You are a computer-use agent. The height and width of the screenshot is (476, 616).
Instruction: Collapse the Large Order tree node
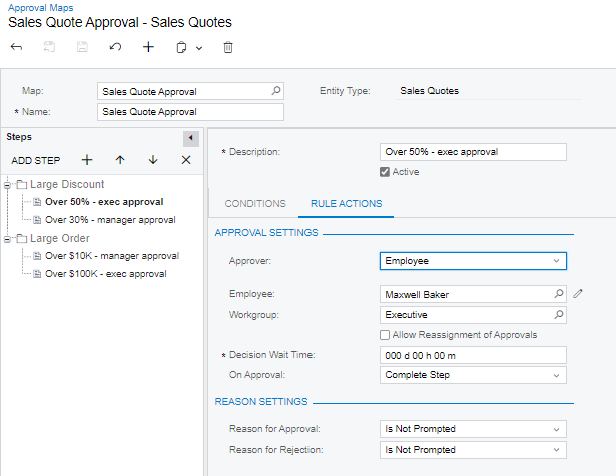[x=7, y=239]
